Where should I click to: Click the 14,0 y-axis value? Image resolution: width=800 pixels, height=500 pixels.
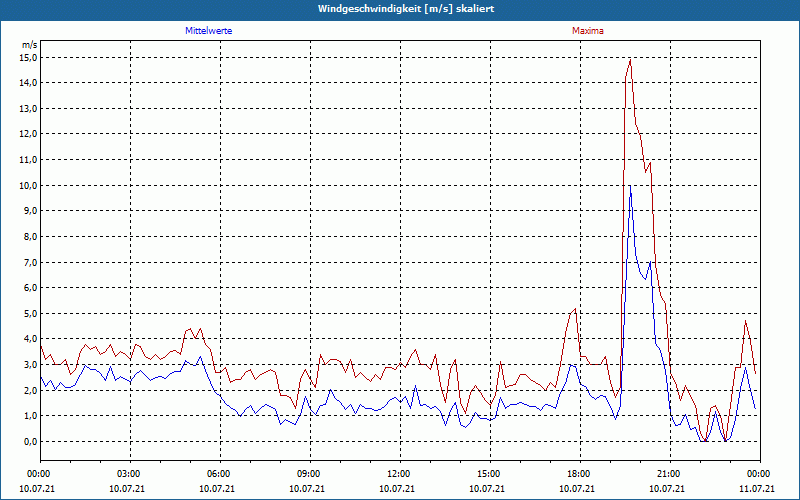(x=29, y=83)
